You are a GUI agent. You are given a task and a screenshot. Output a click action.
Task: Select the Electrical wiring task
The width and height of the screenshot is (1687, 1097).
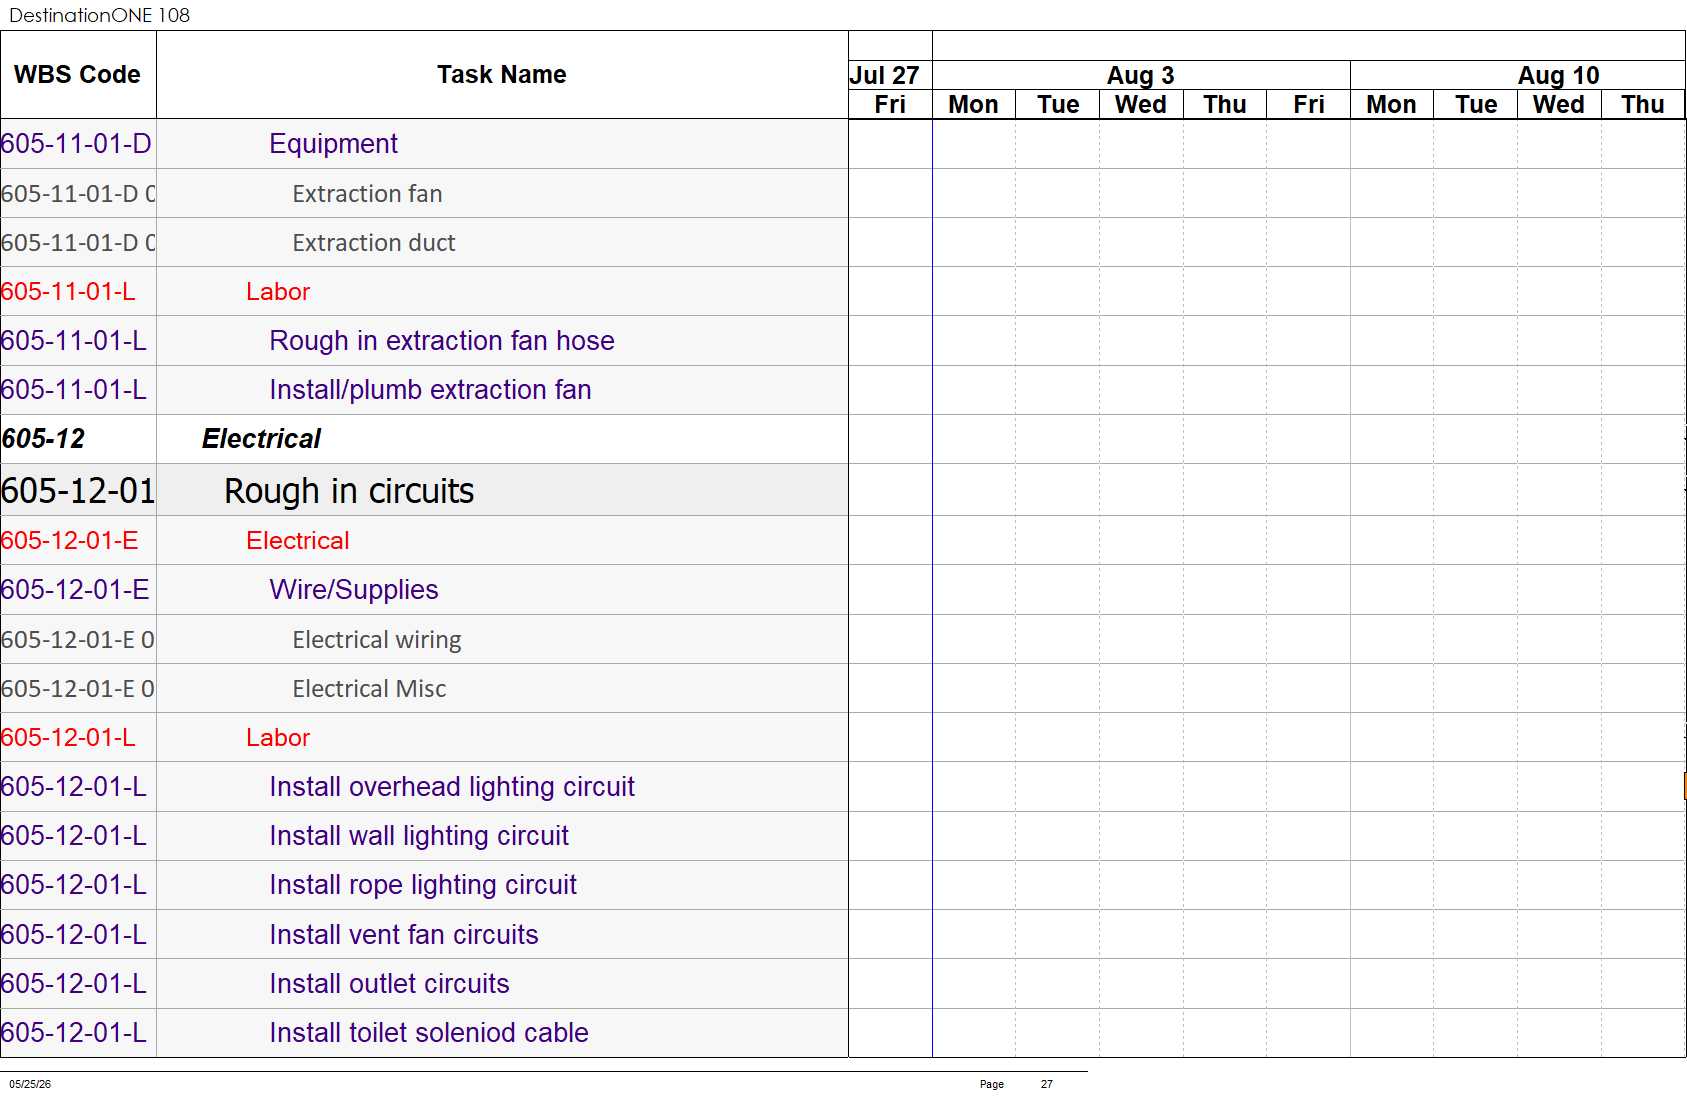click(x=376, y=640)
